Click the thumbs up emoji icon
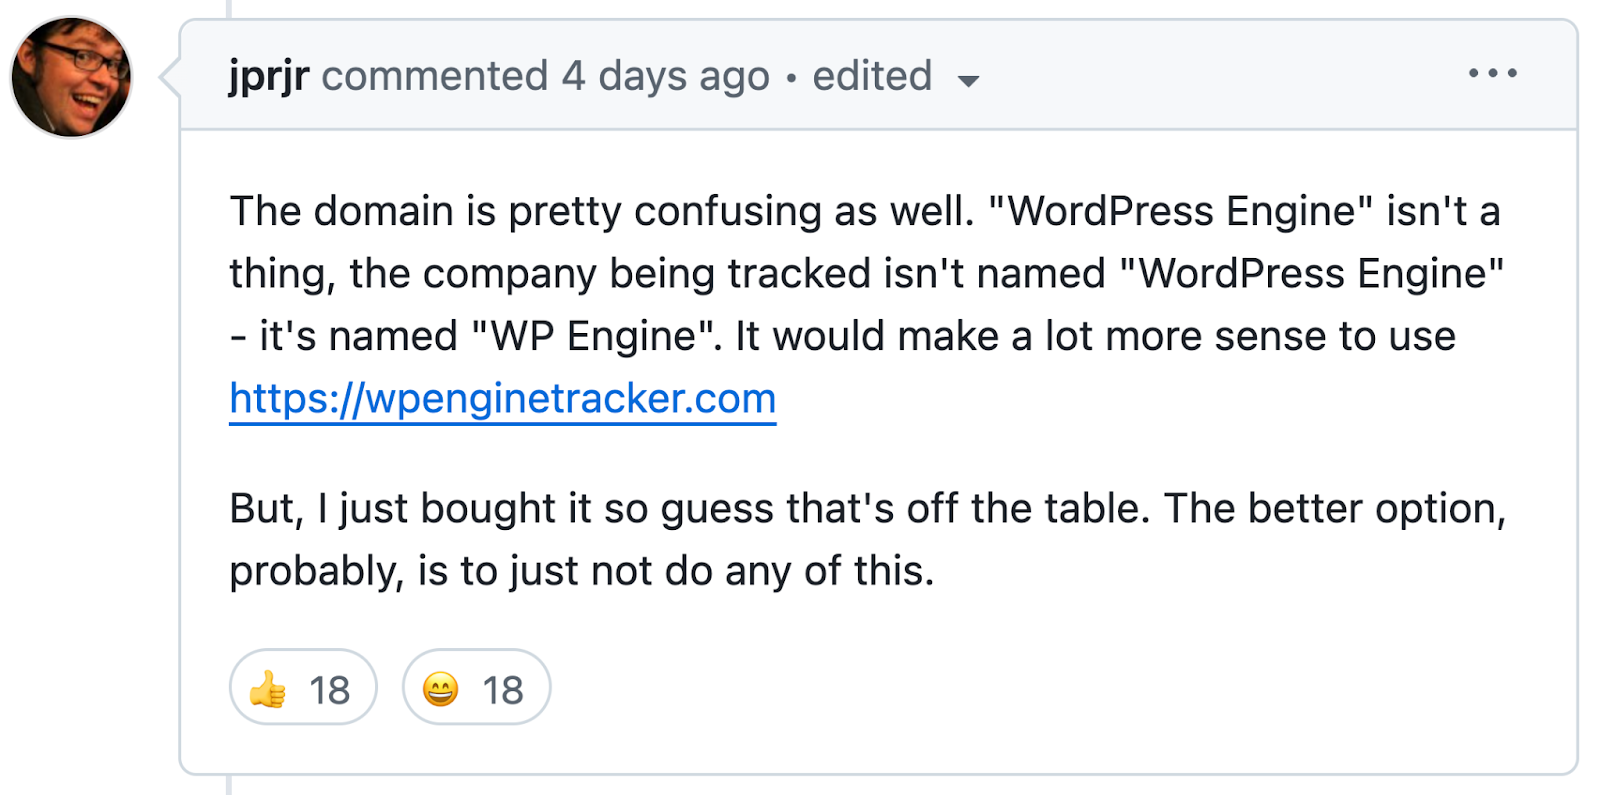The image size is (1600, 795). [x=268, y=689]
